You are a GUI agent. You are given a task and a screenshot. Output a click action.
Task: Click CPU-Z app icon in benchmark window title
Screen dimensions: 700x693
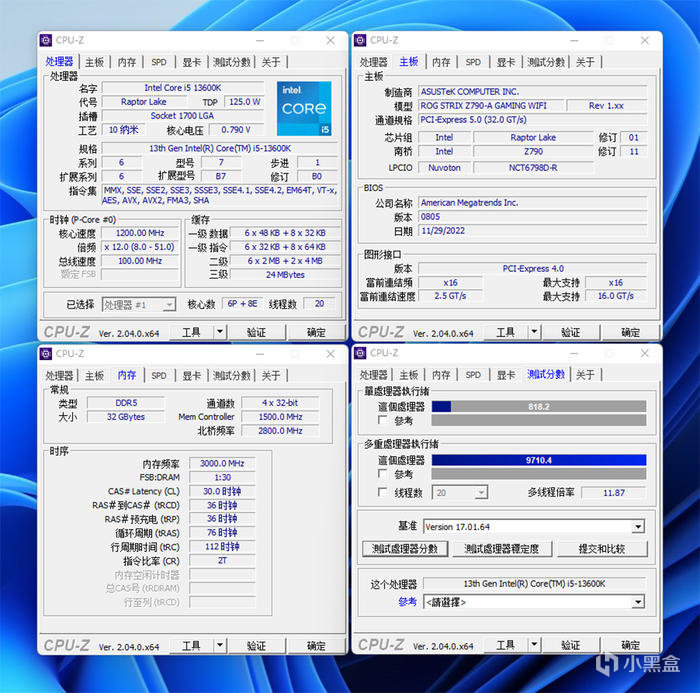tap(360, 353)
